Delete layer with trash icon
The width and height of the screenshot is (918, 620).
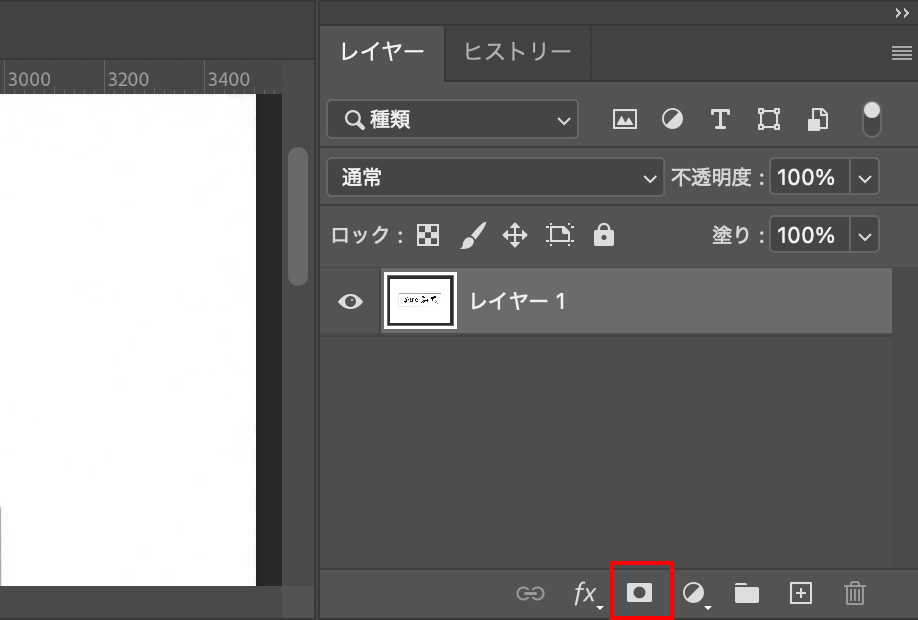pos(854,594)
